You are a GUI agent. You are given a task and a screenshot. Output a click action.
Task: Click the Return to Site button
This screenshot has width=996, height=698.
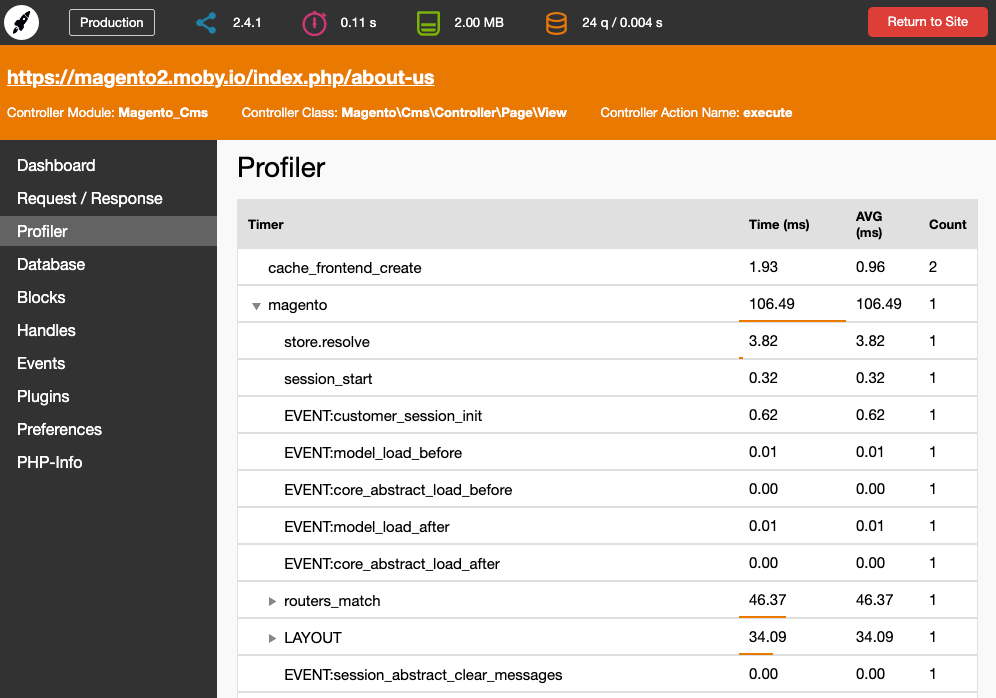coord(927,22)
